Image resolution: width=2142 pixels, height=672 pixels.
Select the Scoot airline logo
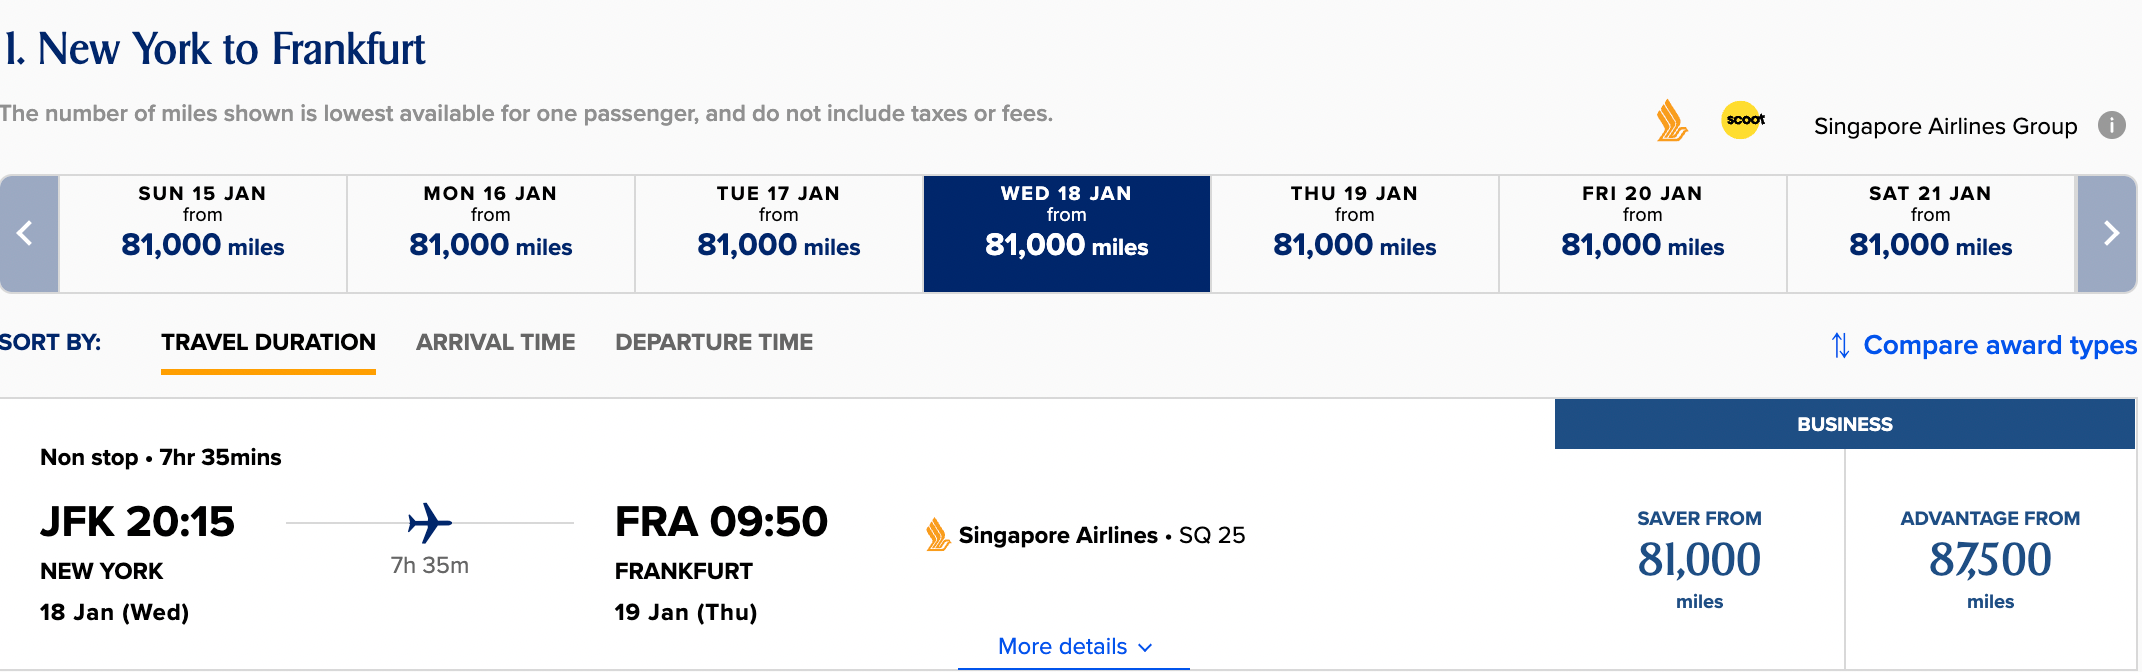point(1742,119)
